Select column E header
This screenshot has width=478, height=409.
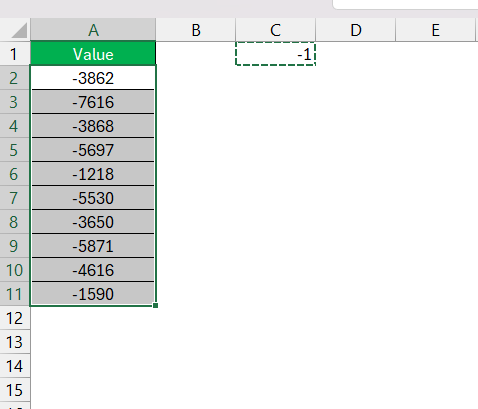point(435,30)
